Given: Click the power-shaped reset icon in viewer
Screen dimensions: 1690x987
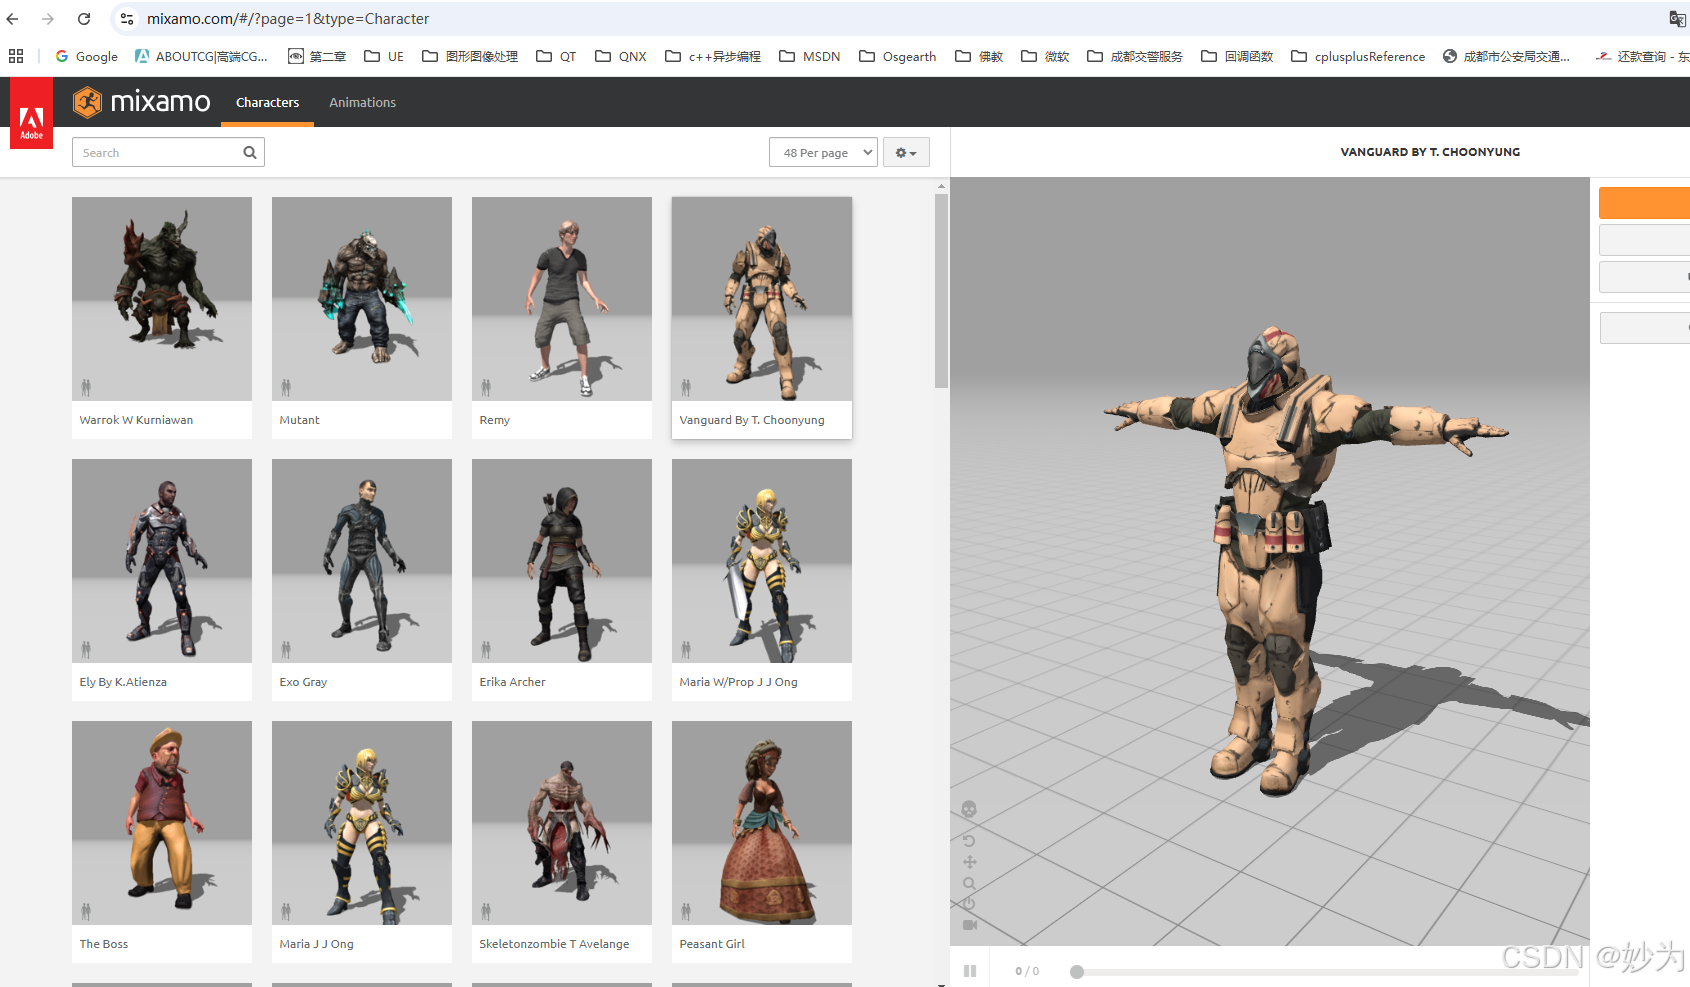Looking at the screenshot, I should tap(968, 903).
